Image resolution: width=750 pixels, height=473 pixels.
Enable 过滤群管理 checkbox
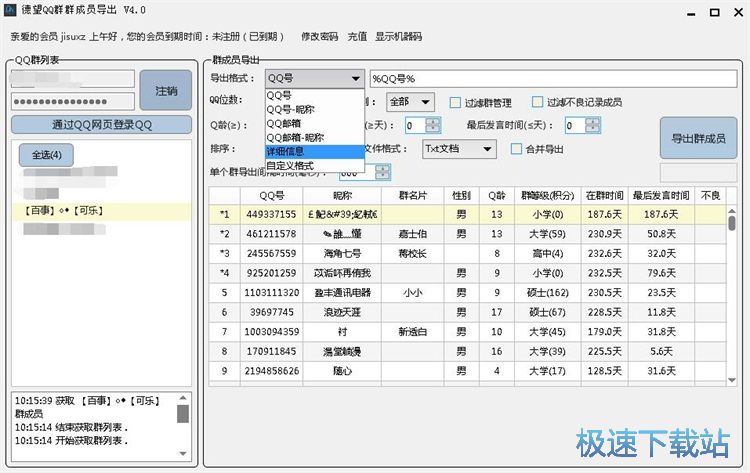click(457, 102)
